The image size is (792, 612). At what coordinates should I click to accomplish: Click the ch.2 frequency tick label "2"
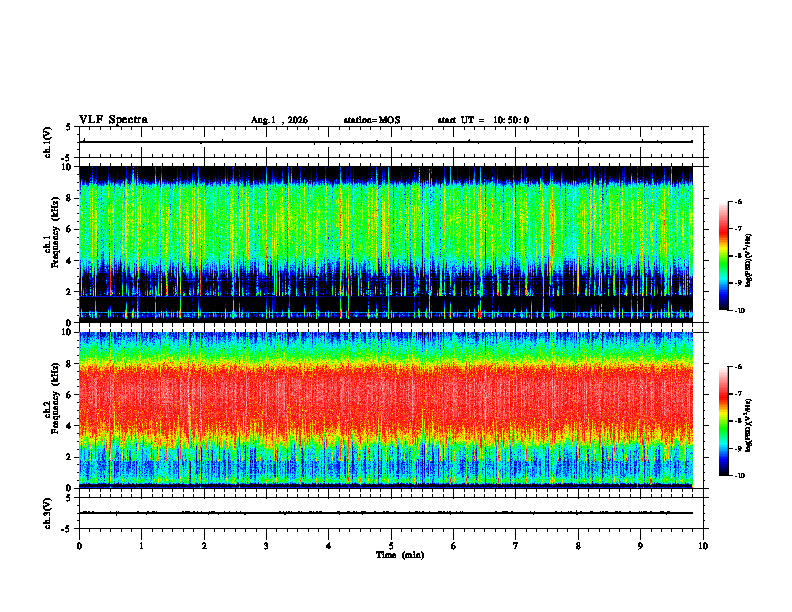click(x=69, y=457)
